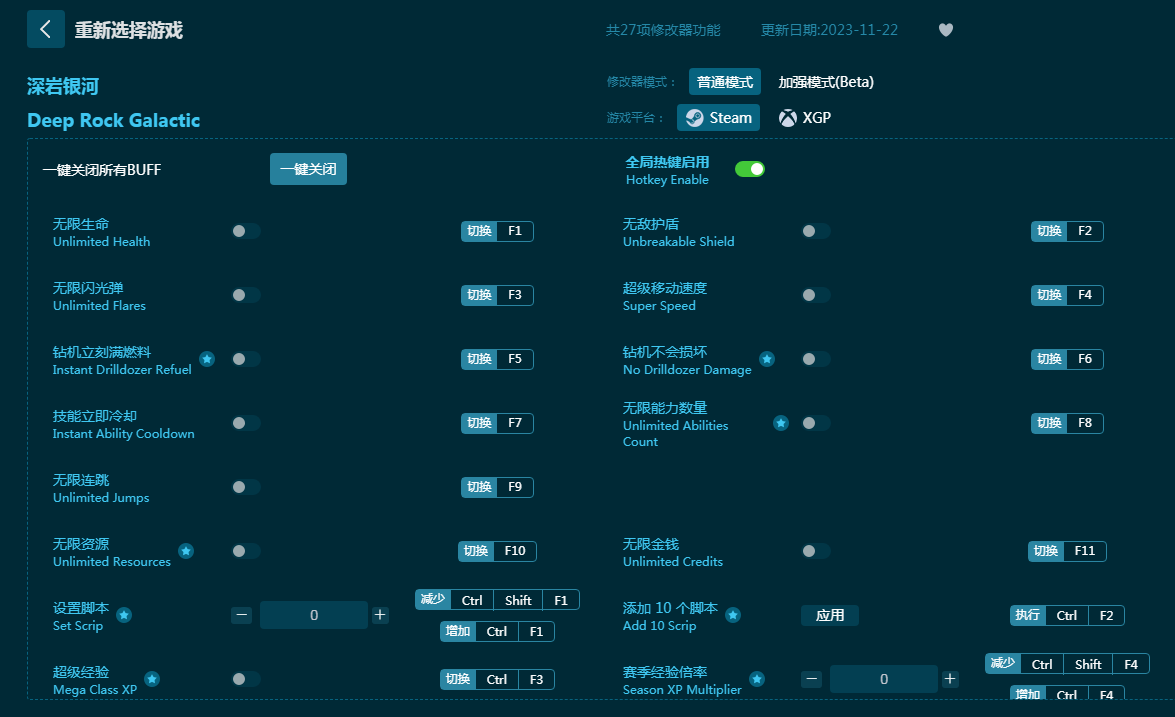Image resolution: width=1175 pixels, height=717 pixels.
Task: Click 减少 hotkey button for Set Scrip
Action: coord(433,599)
